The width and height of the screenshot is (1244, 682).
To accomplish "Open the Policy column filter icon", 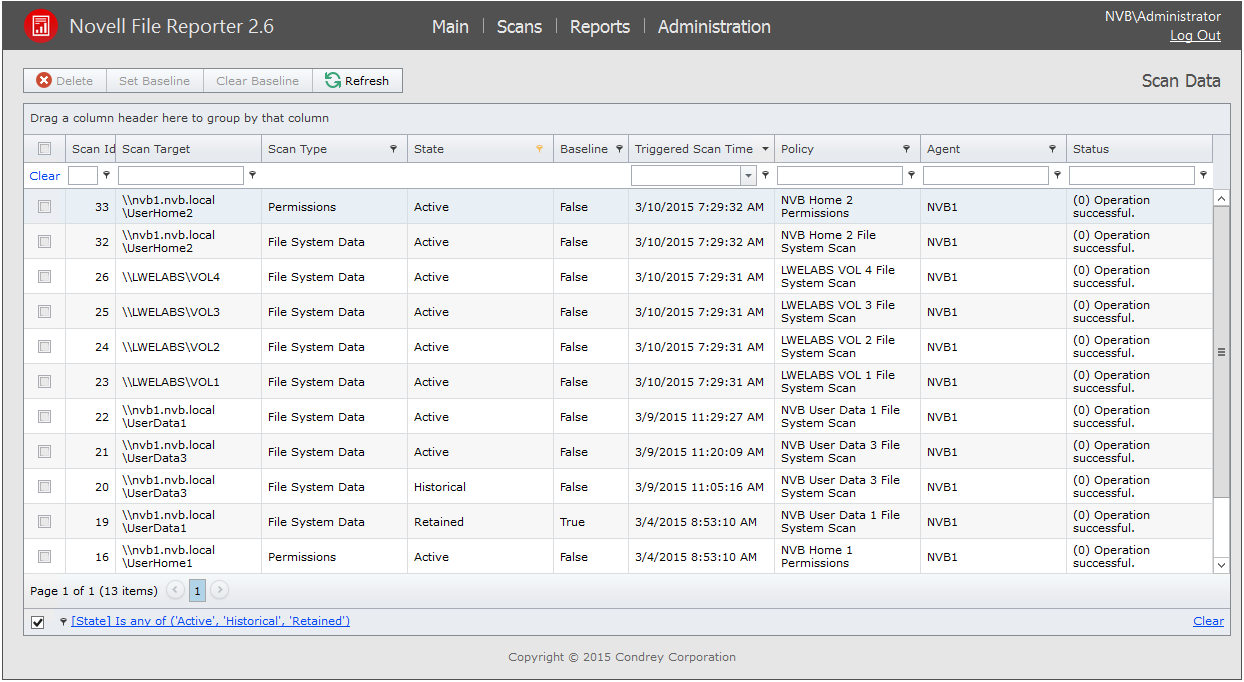I will [x=906, y=149].
